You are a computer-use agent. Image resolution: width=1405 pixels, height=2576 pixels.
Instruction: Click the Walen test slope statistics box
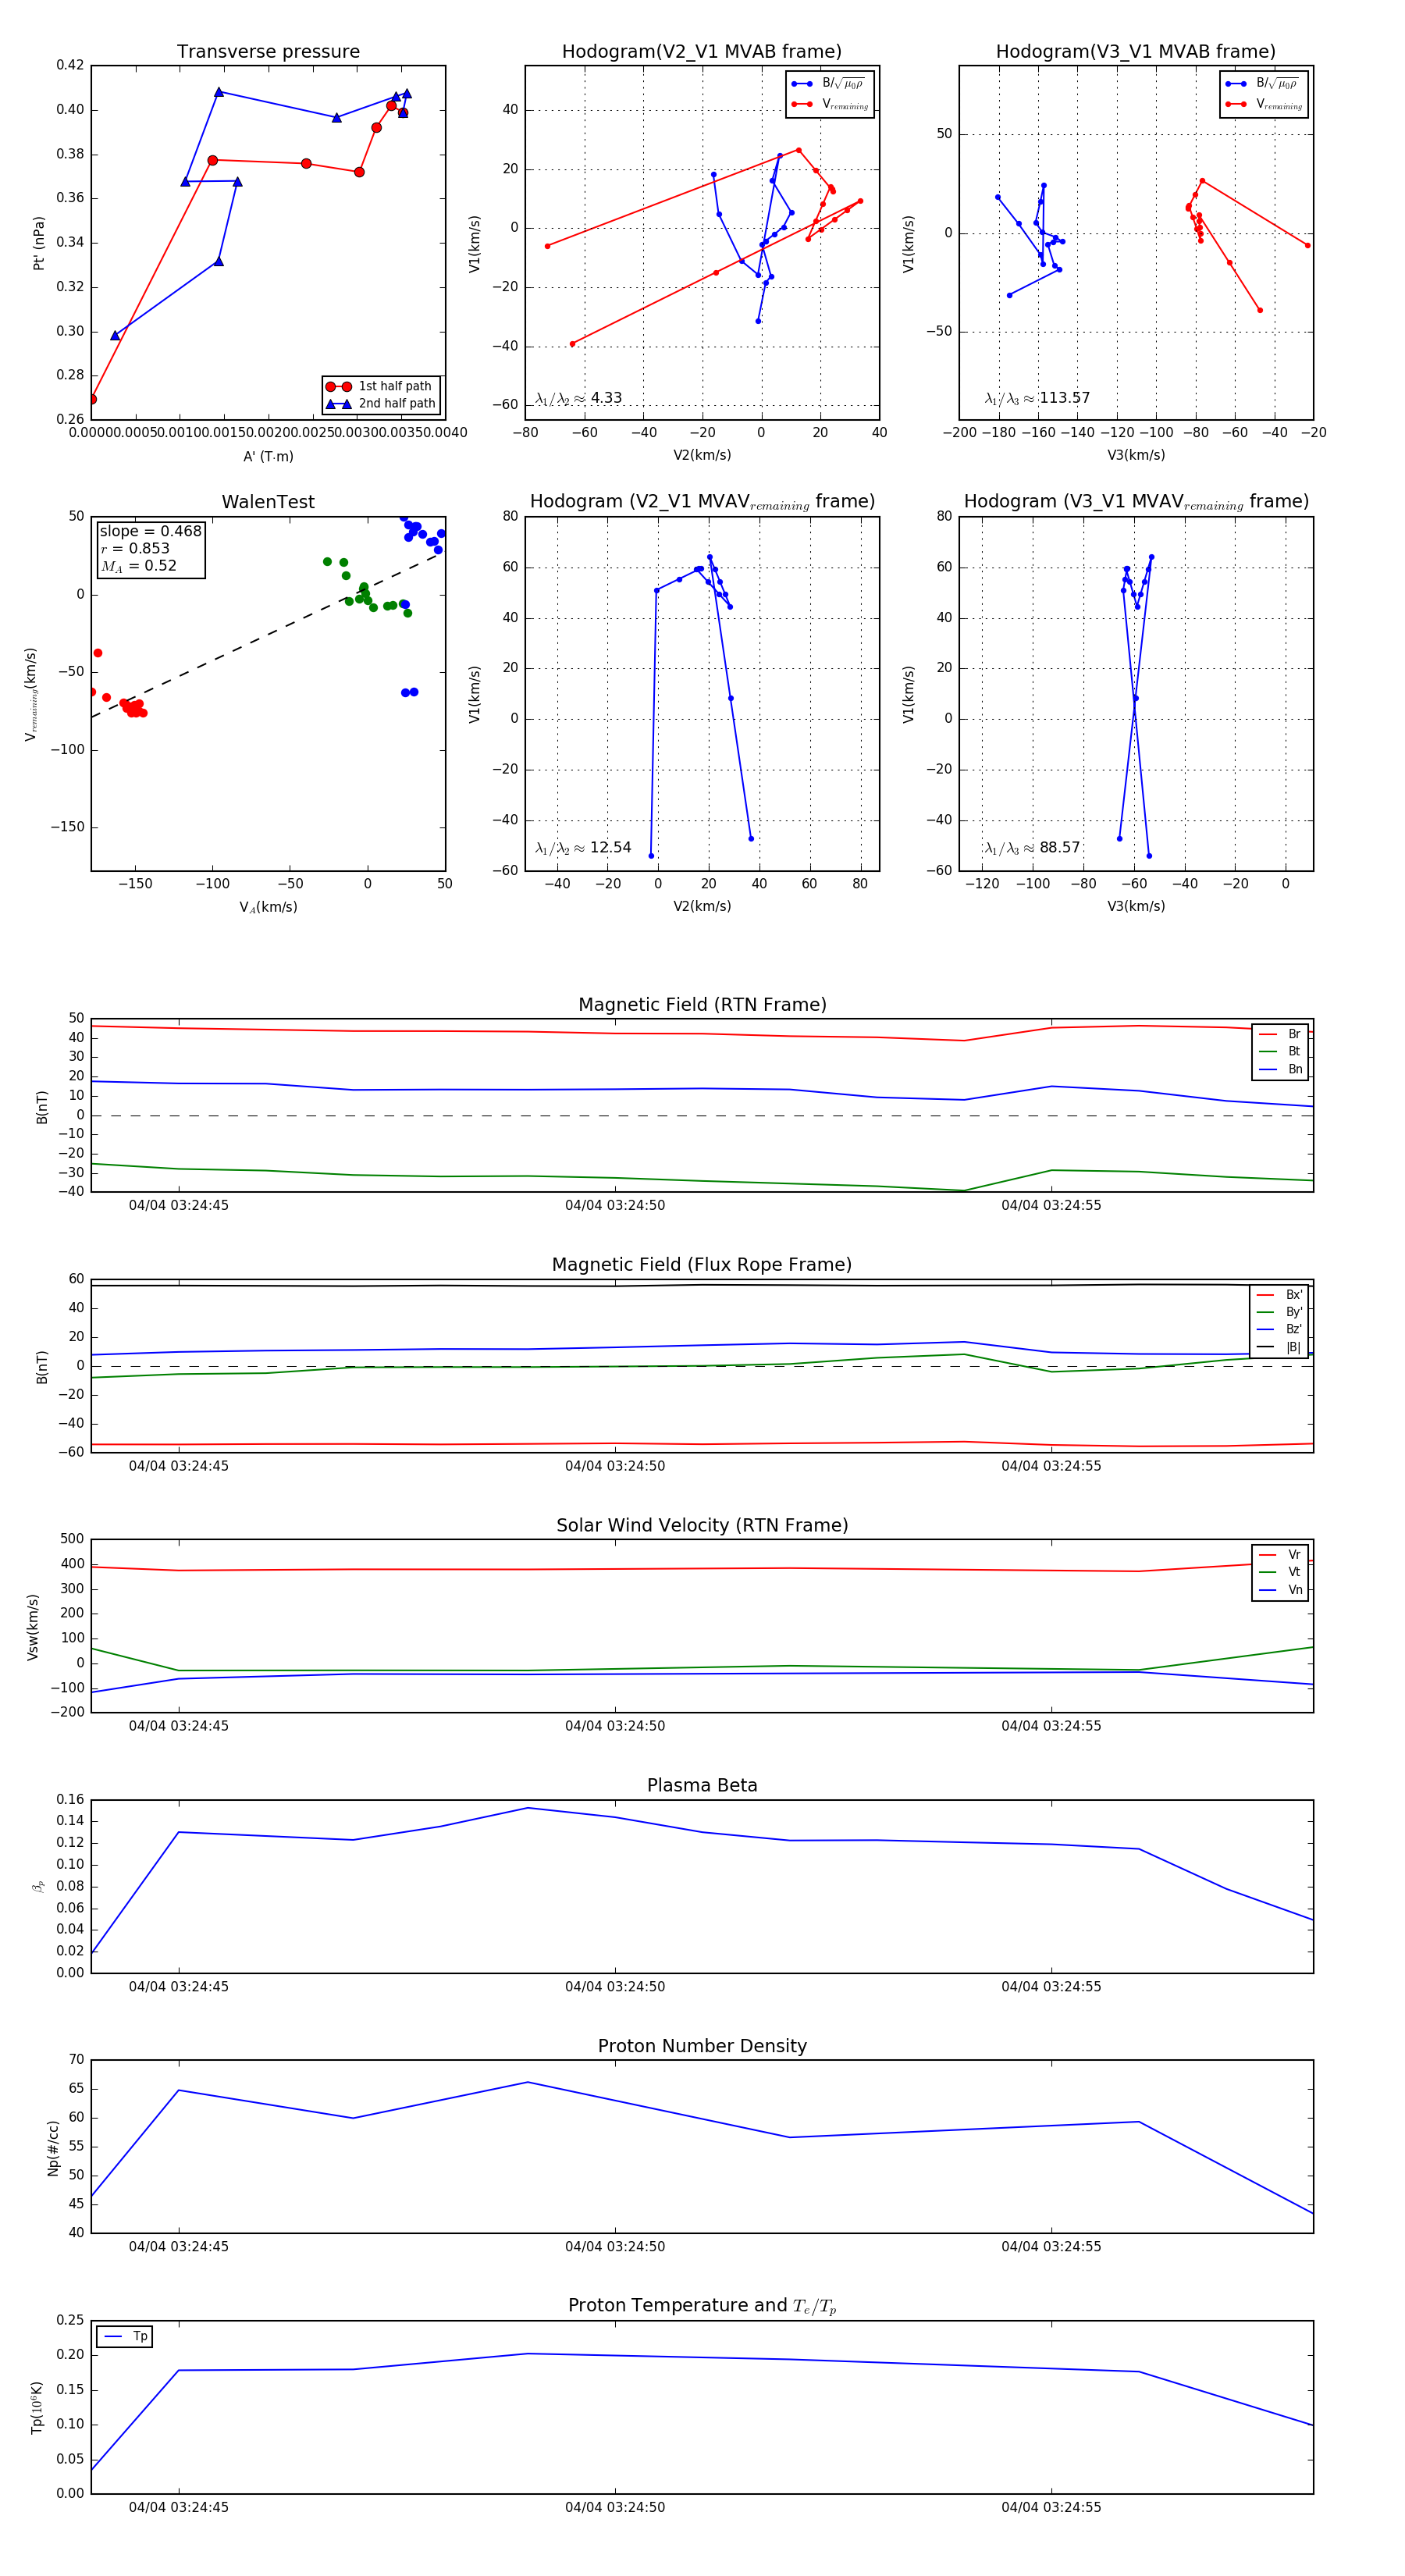pyautogui.click(x=150, y=549)
